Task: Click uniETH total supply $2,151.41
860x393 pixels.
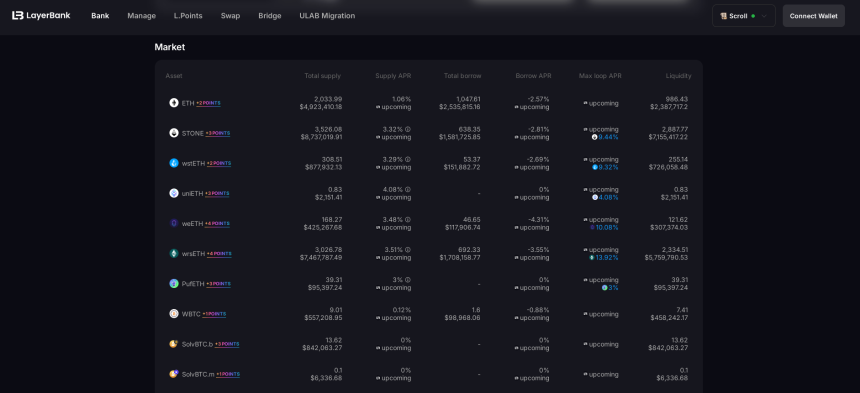Action: (329, 197)
